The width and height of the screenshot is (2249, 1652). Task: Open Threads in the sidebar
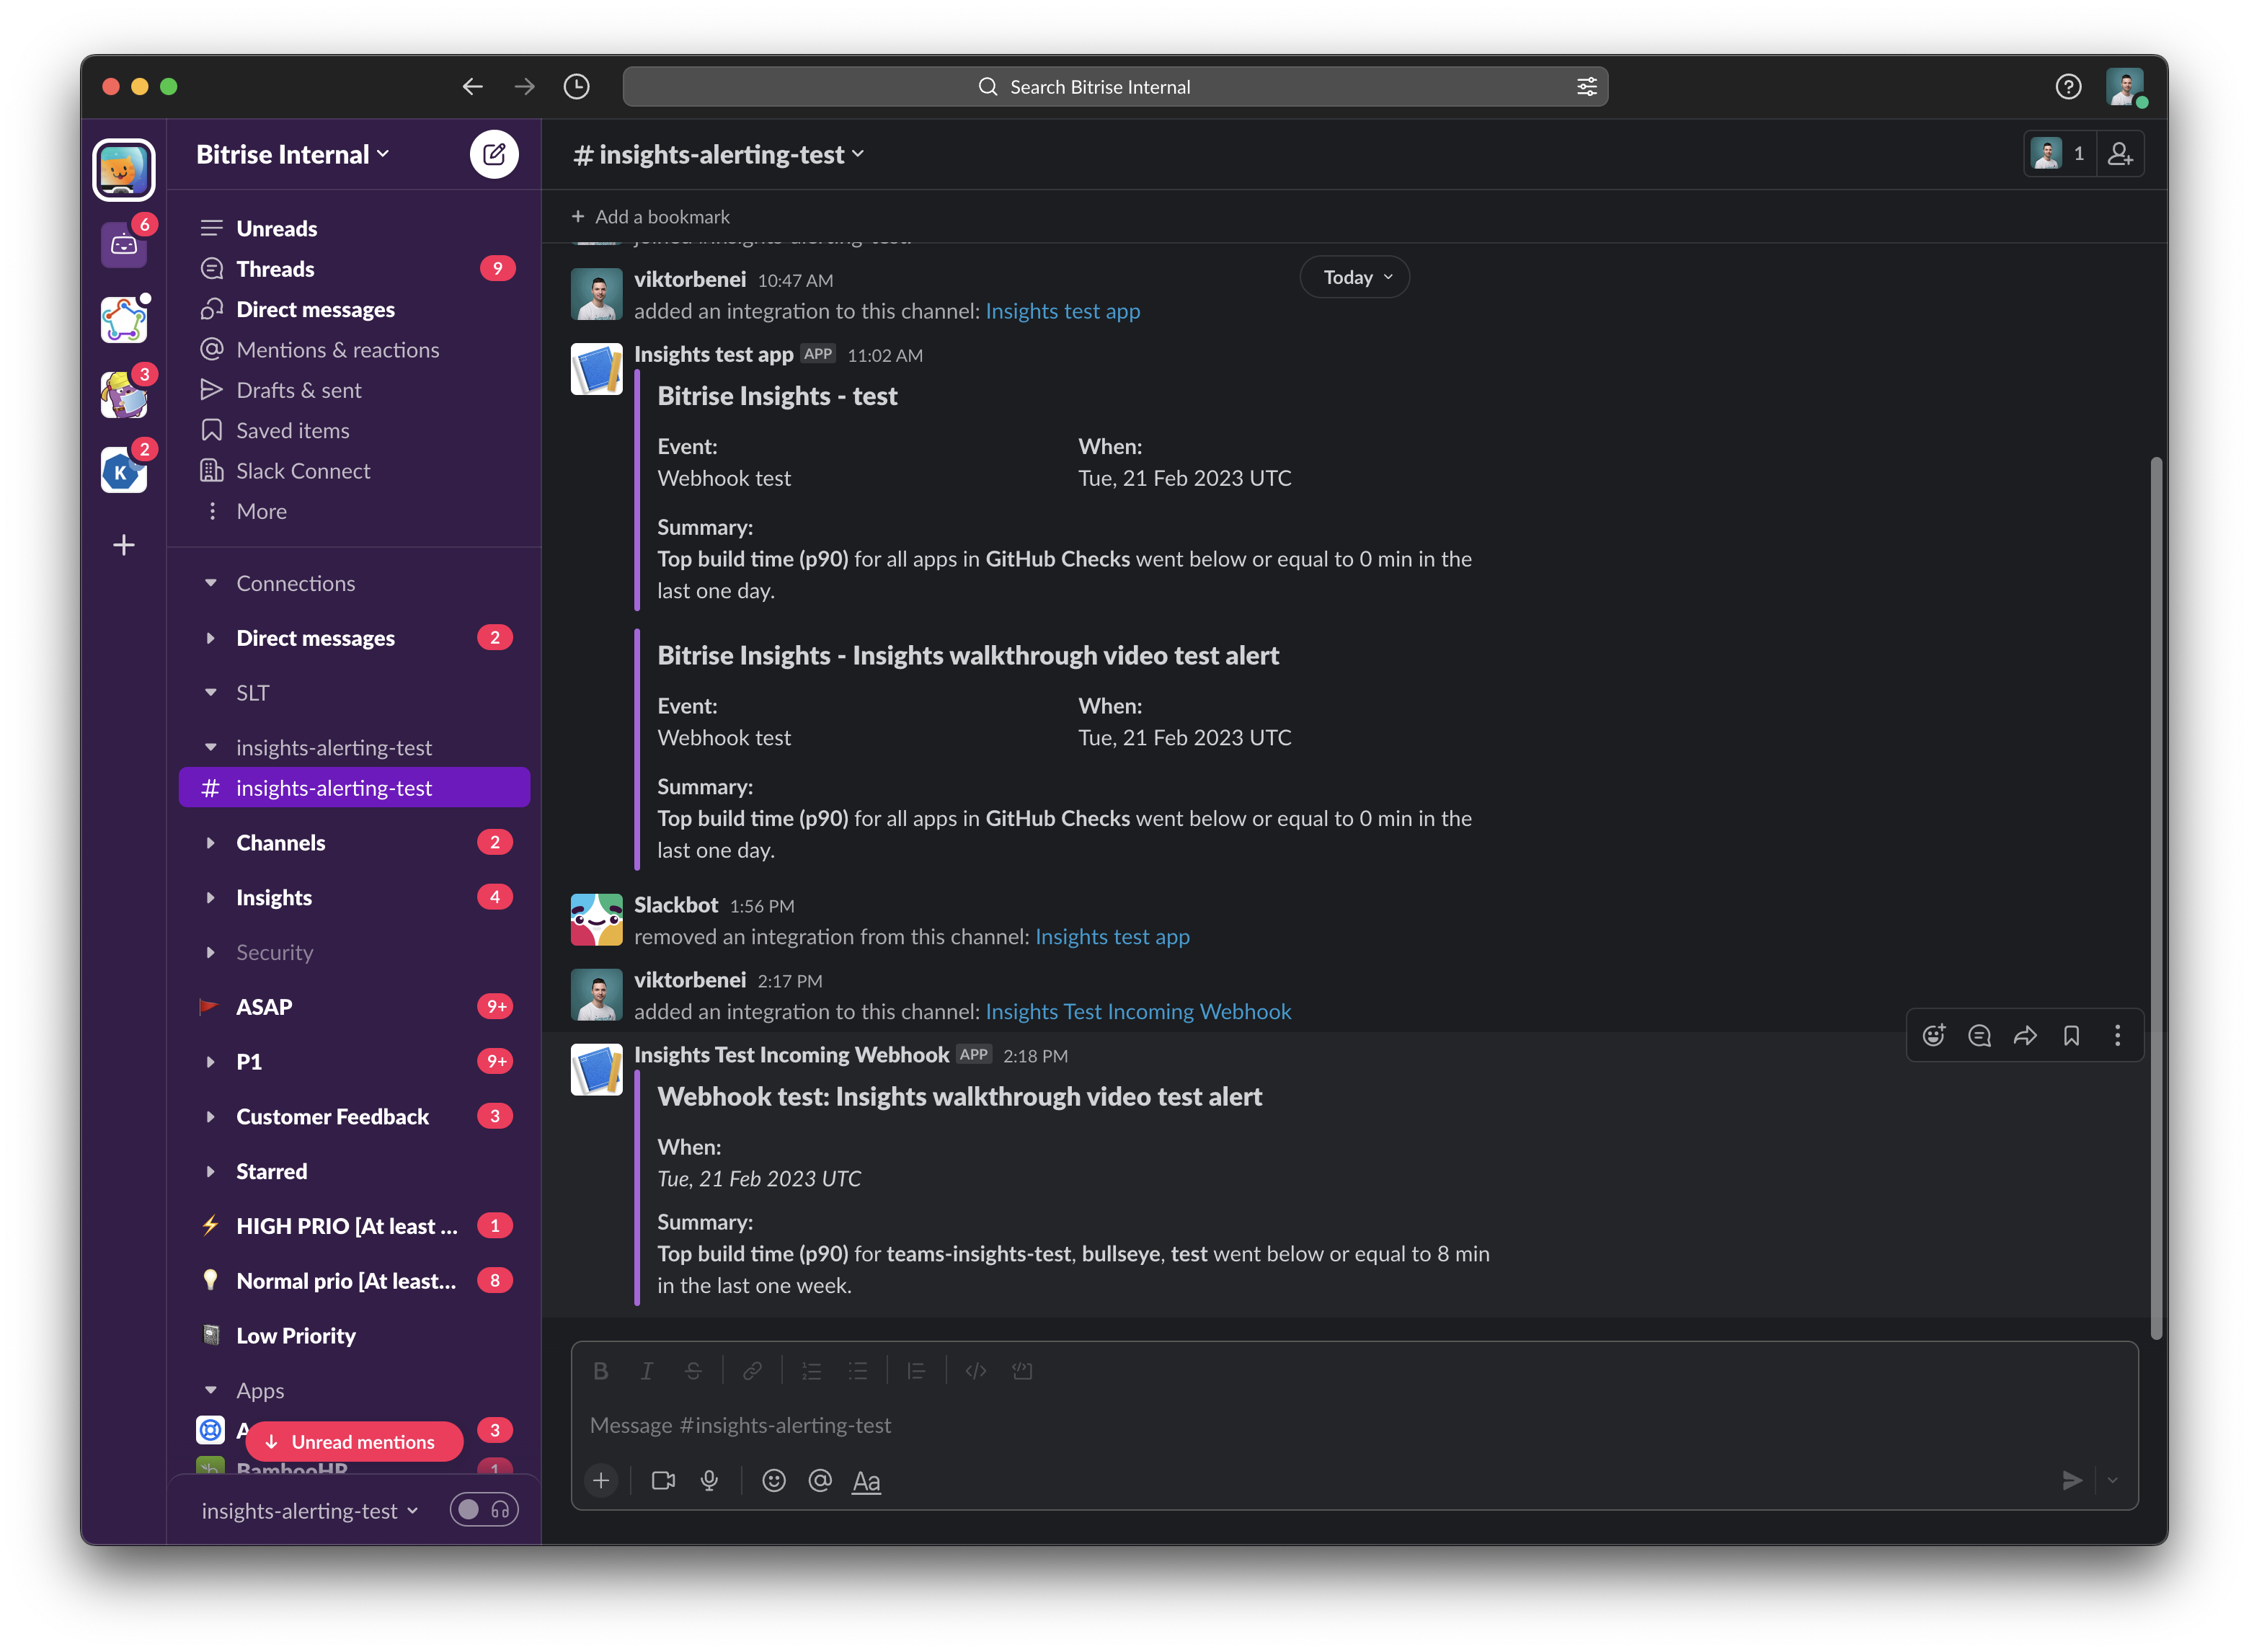pyautogui.click(x=354, y=268)
